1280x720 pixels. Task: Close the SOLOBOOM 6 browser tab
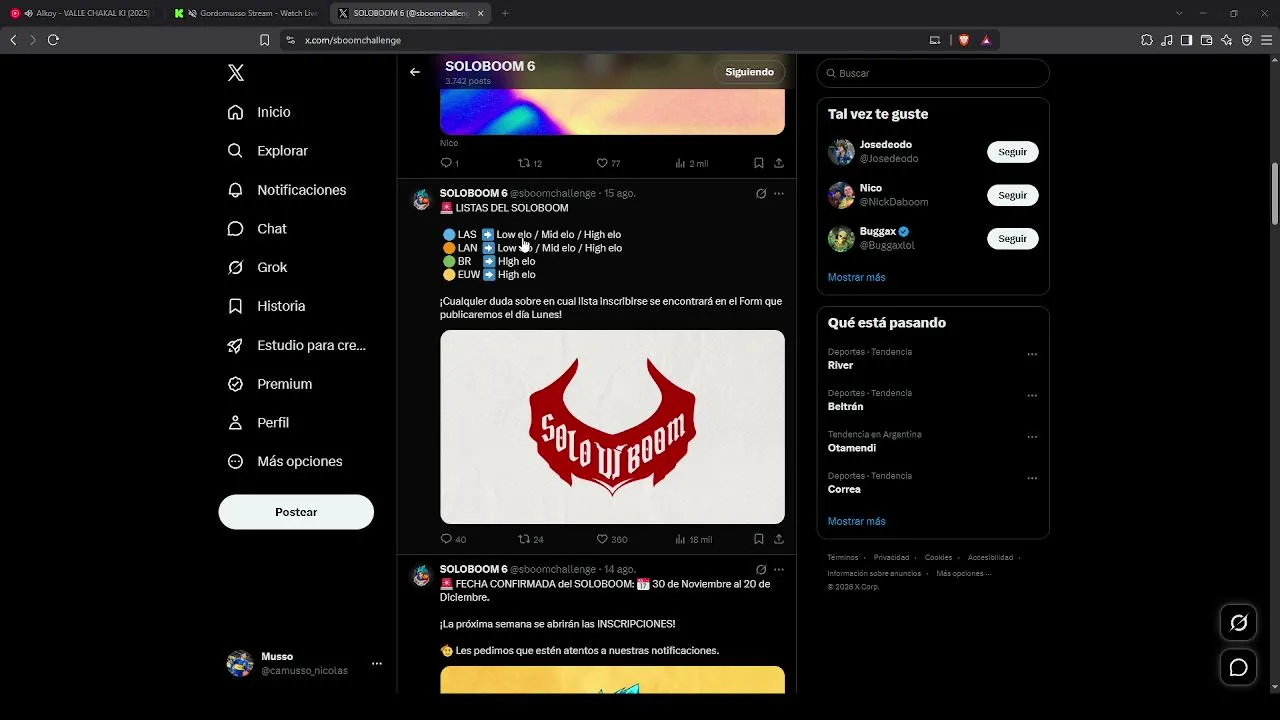click(480, 13)
